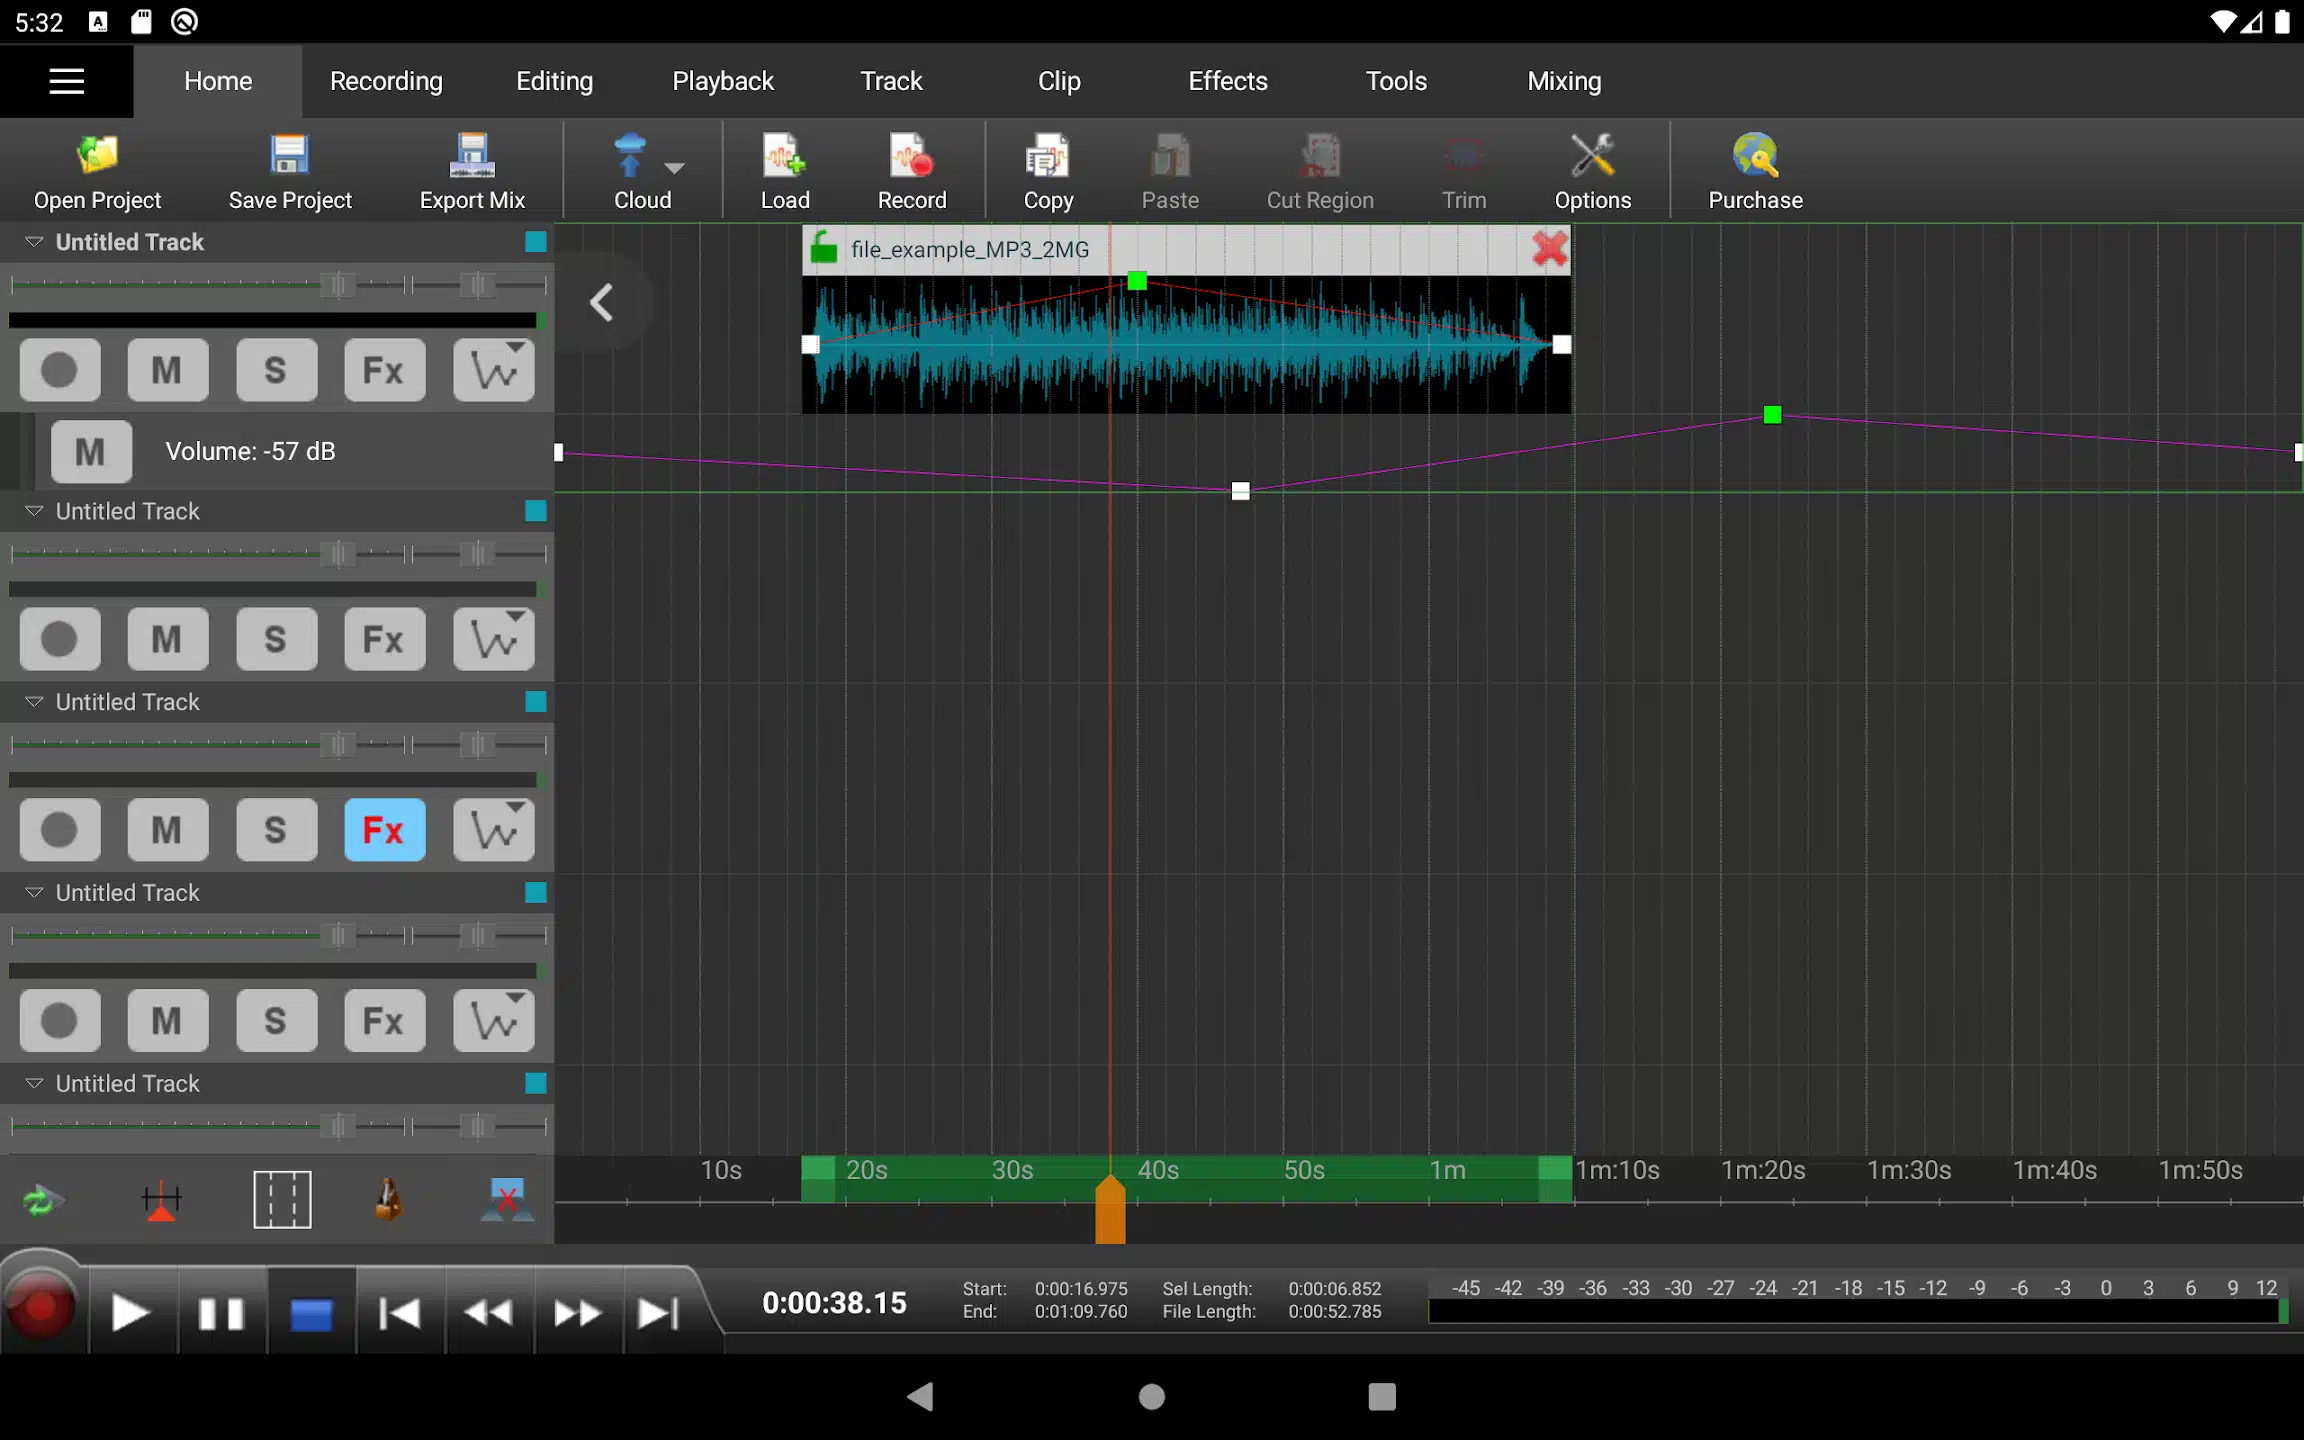Expand the fourth Untitled Track panel
Image resolution: width=2304 pixels, height=1440 pixels.
point(32,893)
